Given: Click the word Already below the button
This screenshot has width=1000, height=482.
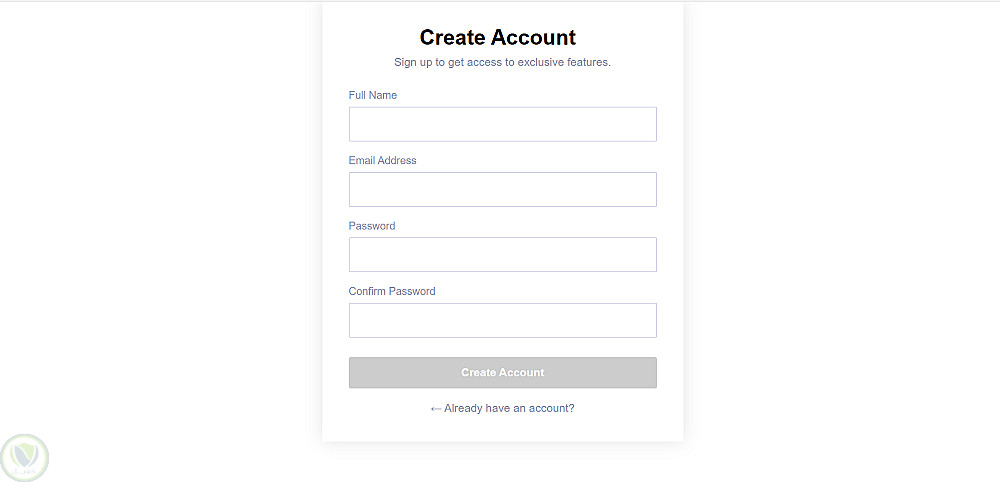Looking at the screenshot, I should point(464,408).
